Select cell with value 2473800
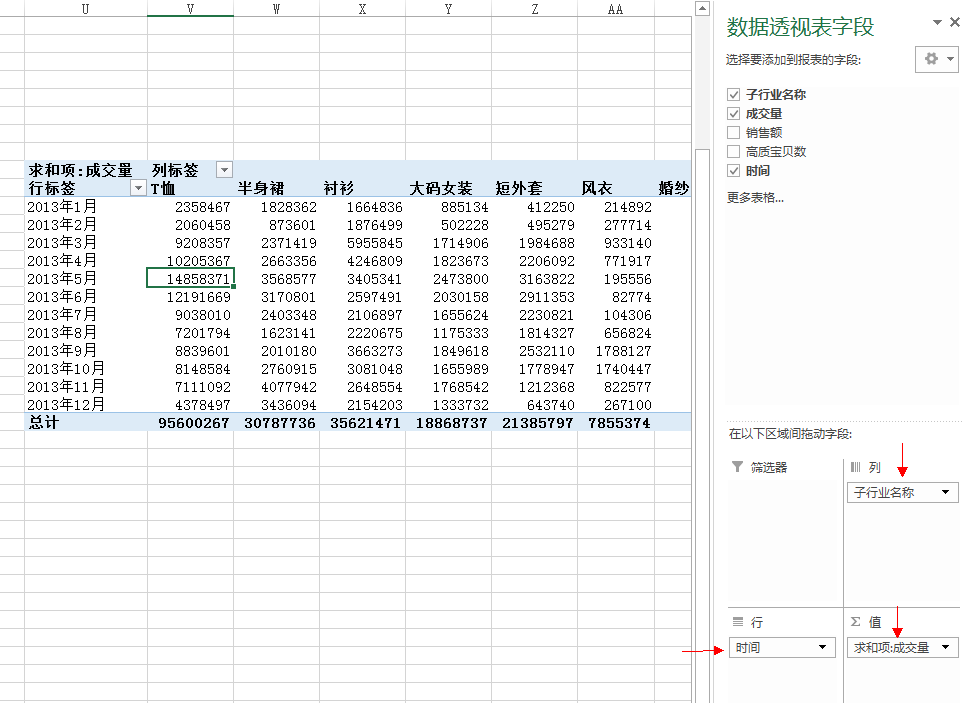Viewport: 967px width, 703px height. [448, 278]
